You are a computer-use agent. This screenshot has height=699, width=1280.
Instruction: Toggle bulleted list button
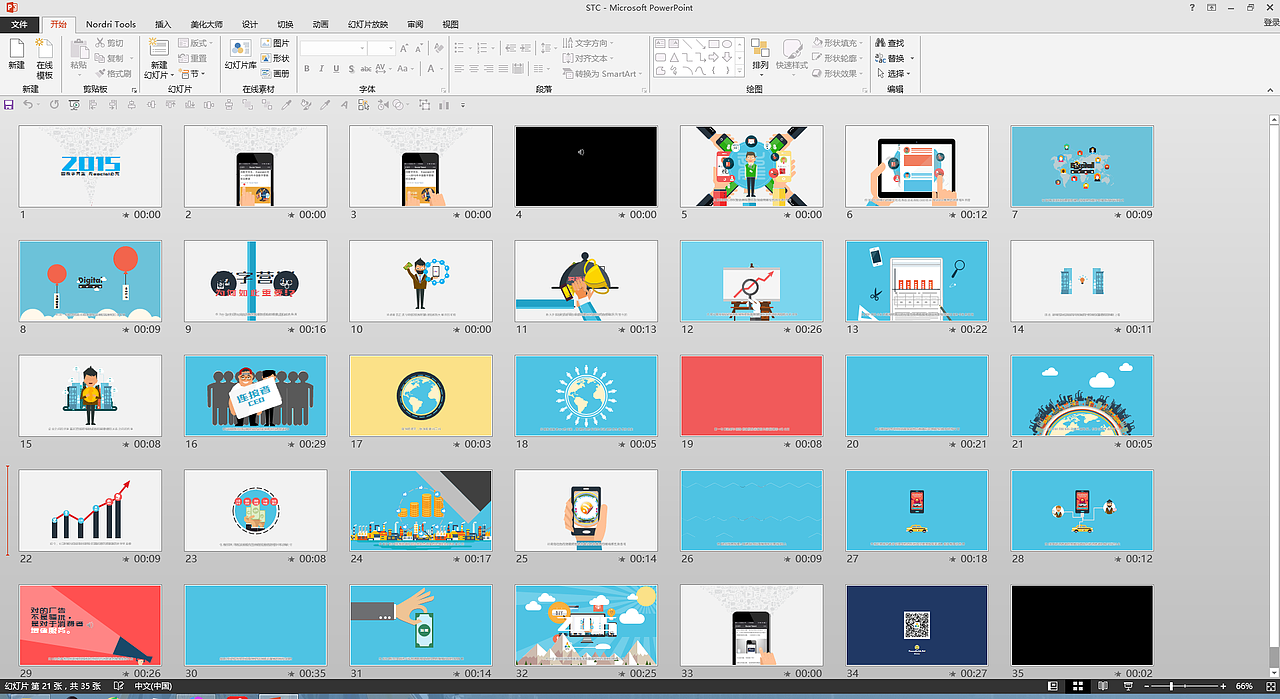pos(461,48)
